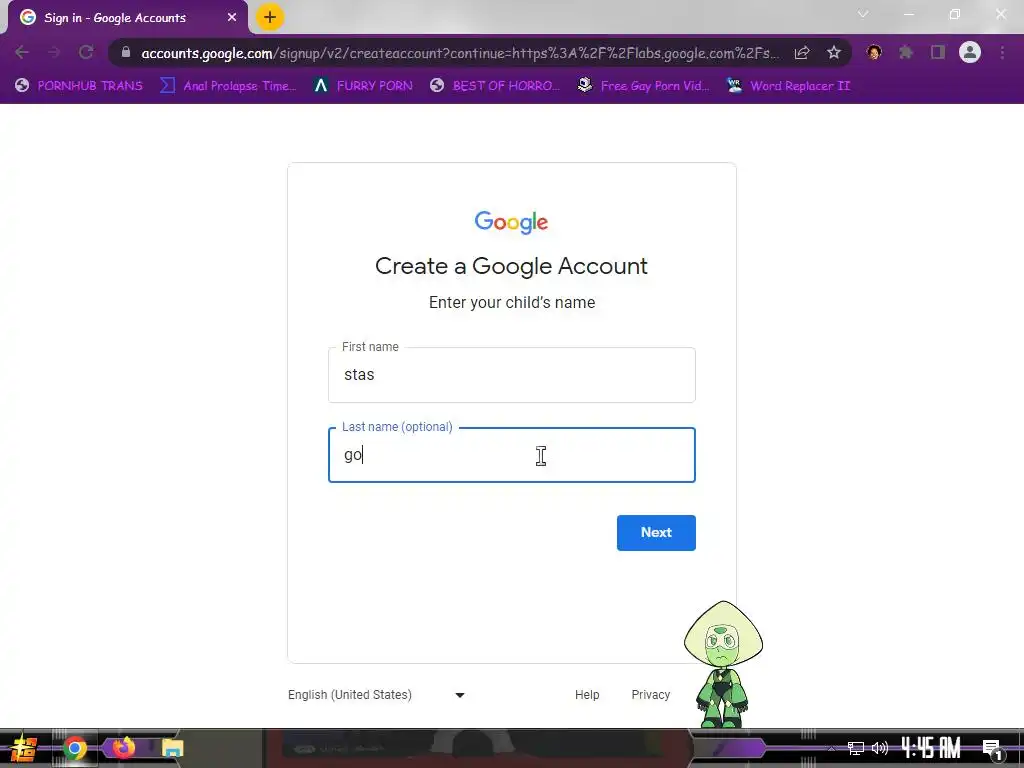Click the Next button
The width and height of the screenshot is (1024, 768).
[x=656, y=533]
